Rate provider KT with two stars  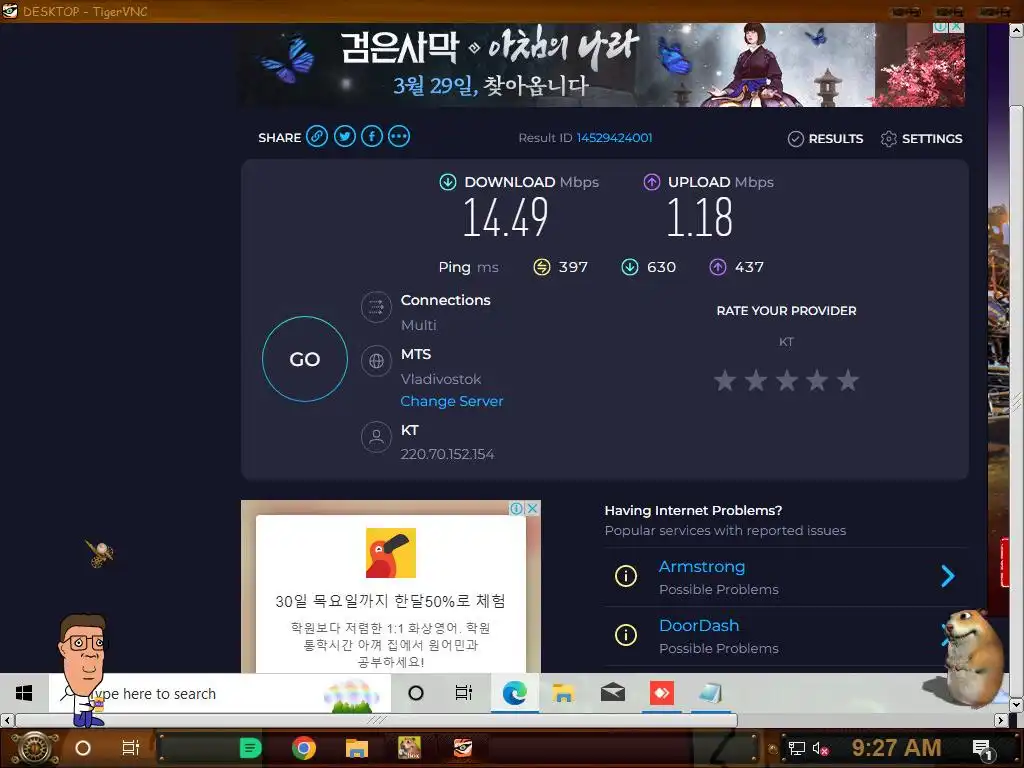(x=756, y=380)
